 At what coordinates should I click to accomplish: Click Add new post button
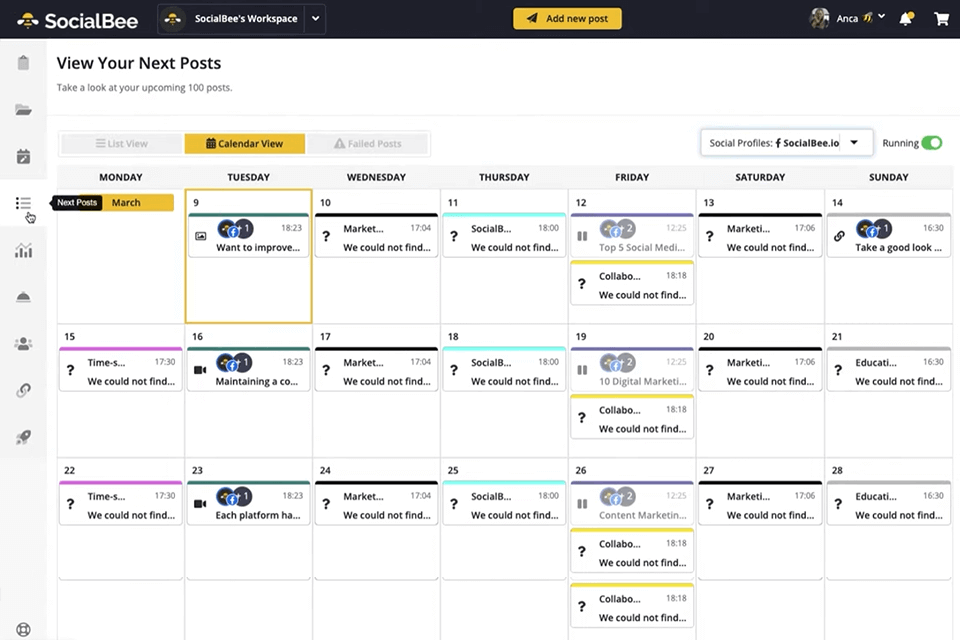coord(567,18)
